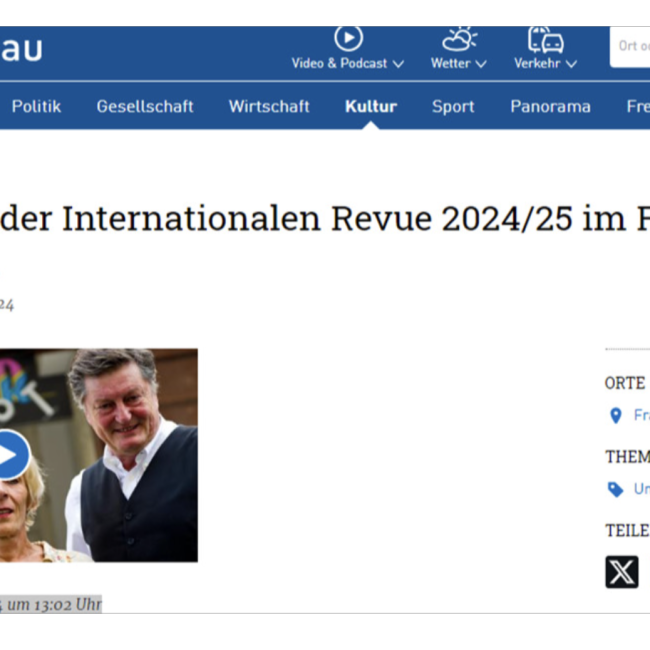Click the Verkehr car icon
The height and width of the screenshot is (650, 650).
[x=545, y=39]
